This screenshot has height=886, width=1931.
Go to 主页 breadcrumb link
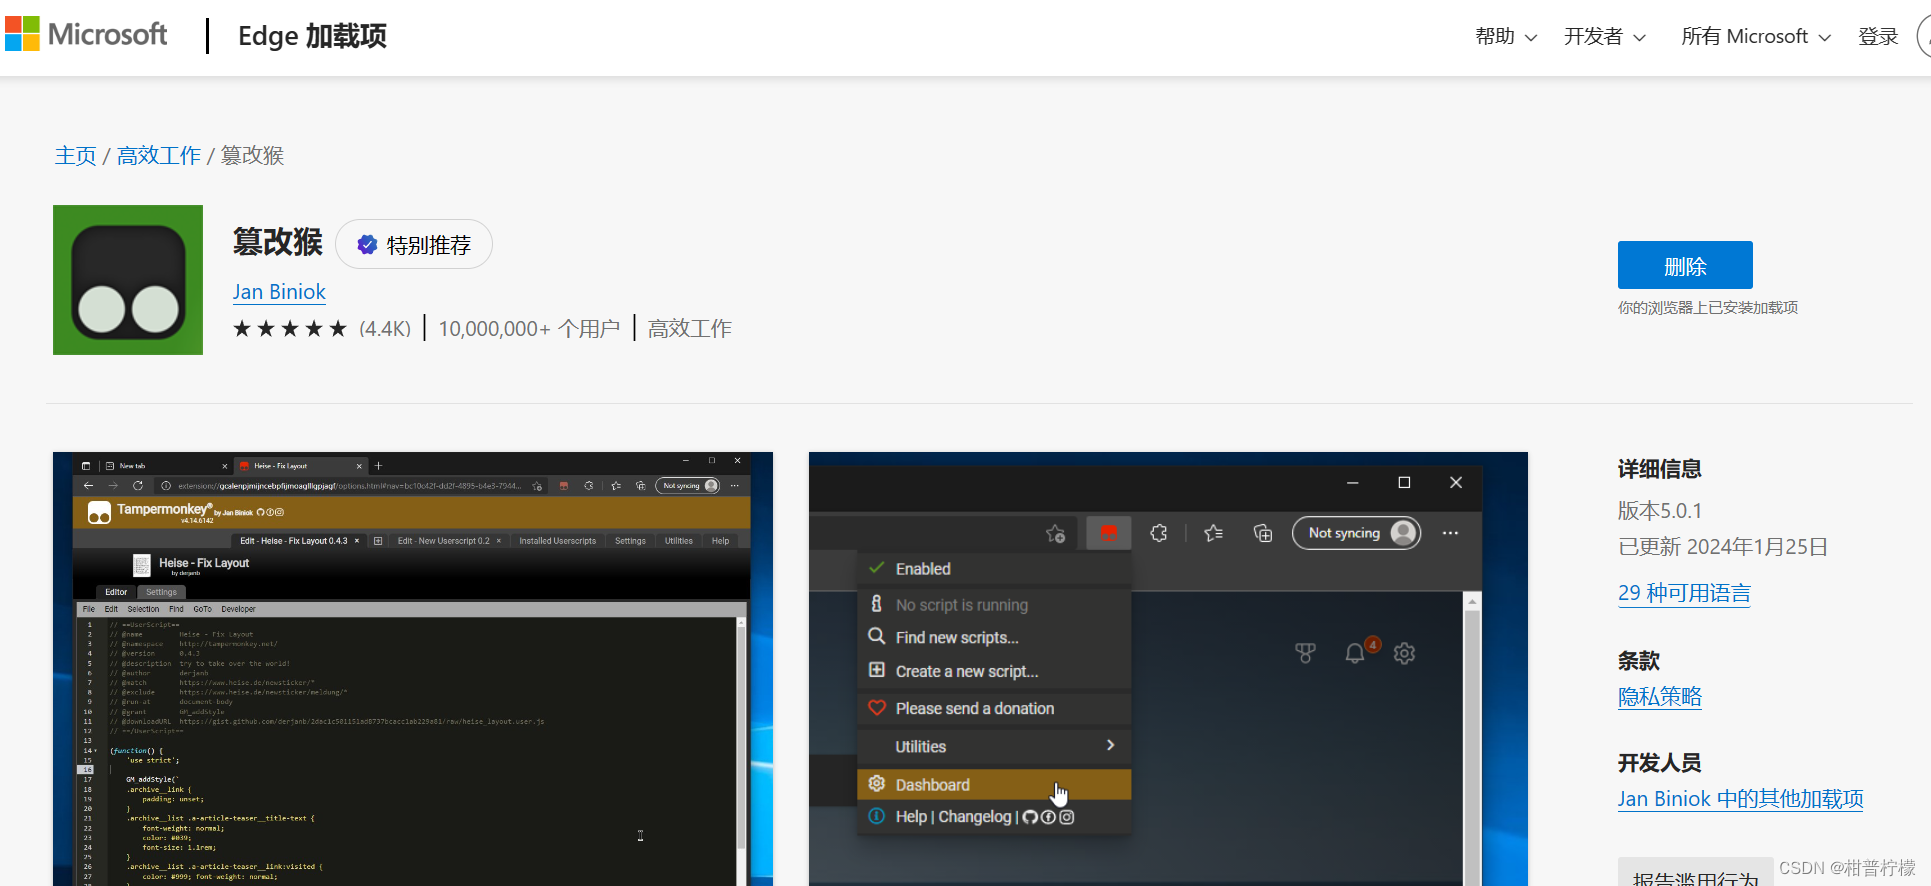[75, 155]
